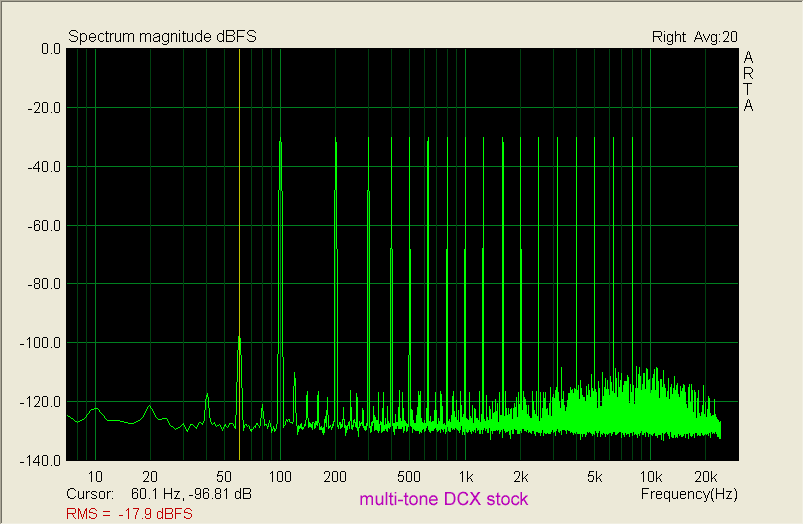Click the red 'RMS = -17.9 dBFS' readout

(129, 514)
